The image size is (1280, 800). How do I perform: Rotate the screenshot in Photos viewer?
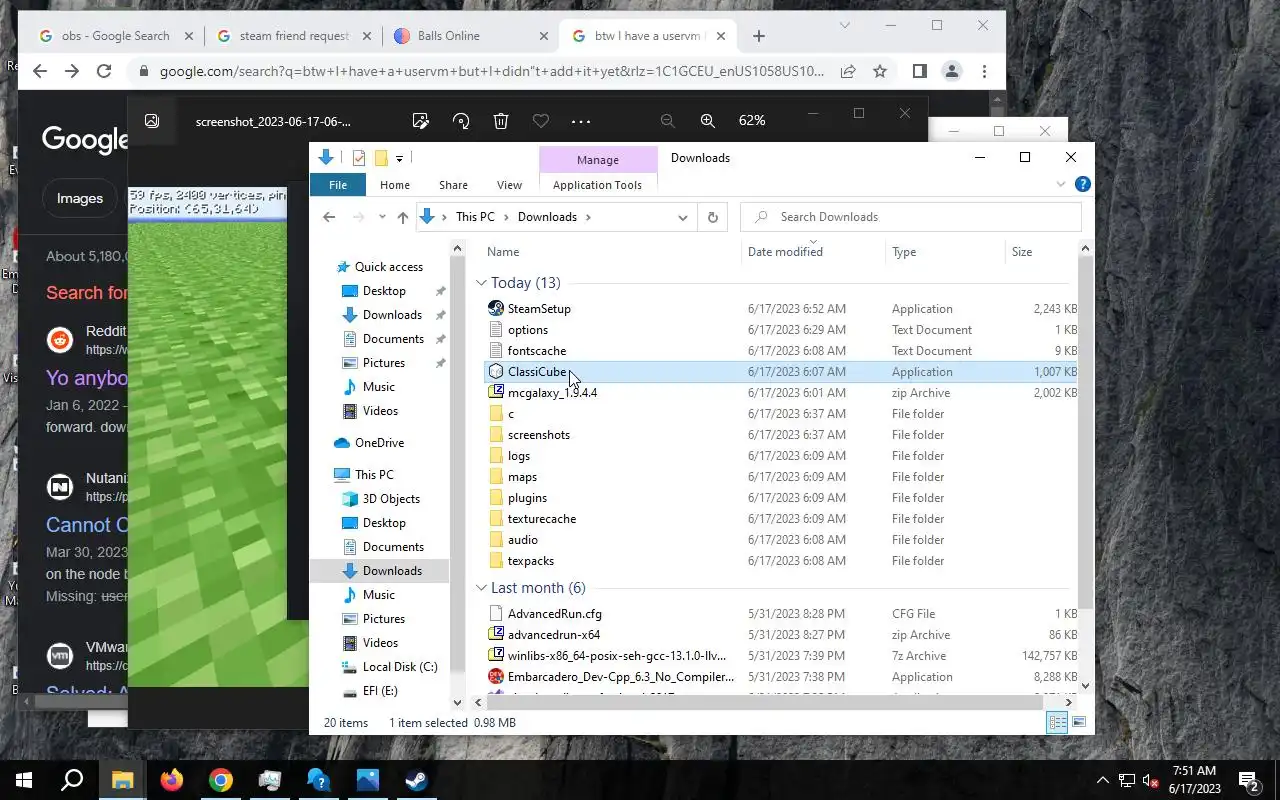pos(461,121)
